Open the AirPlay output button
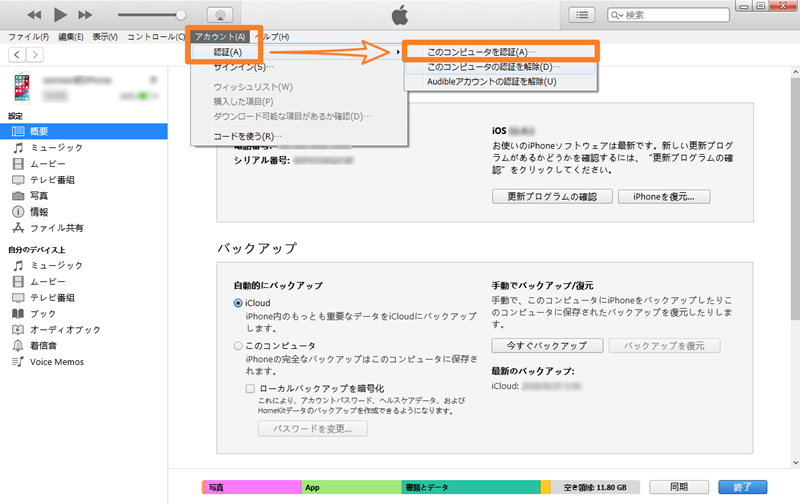 click(220, 15)
